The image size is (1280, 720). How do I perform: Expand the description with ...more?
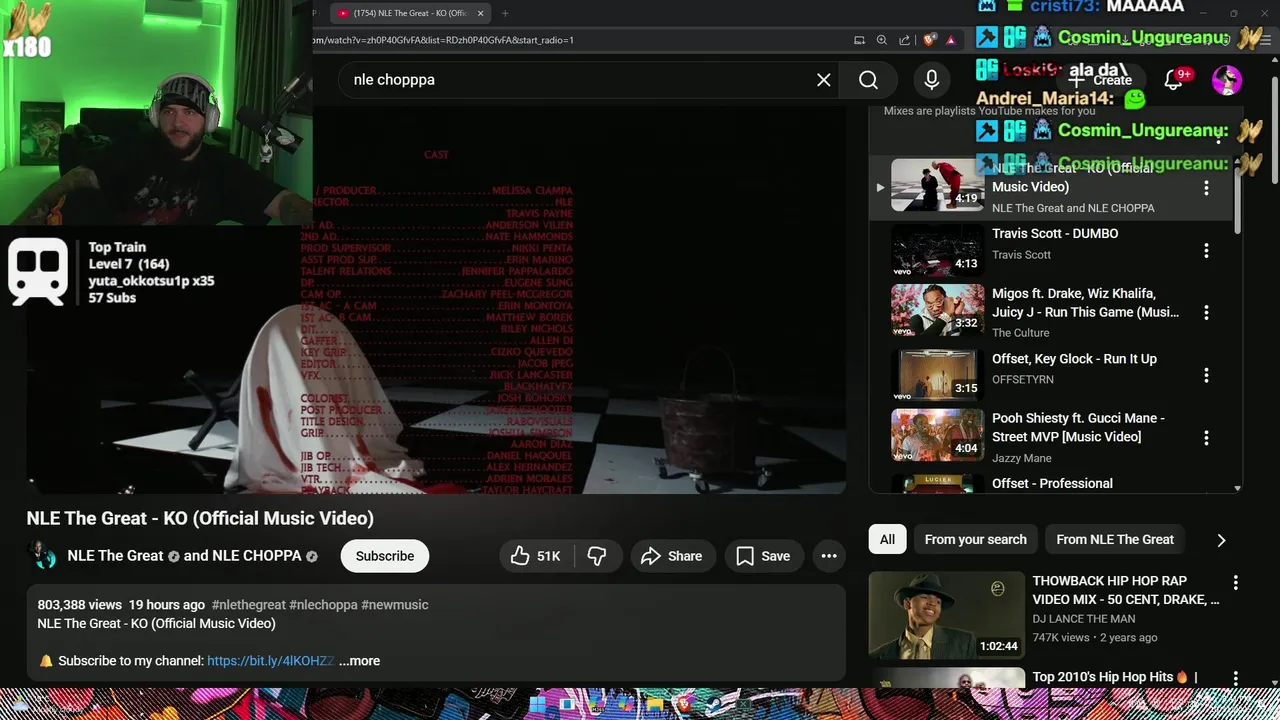(x=359, y=661)
